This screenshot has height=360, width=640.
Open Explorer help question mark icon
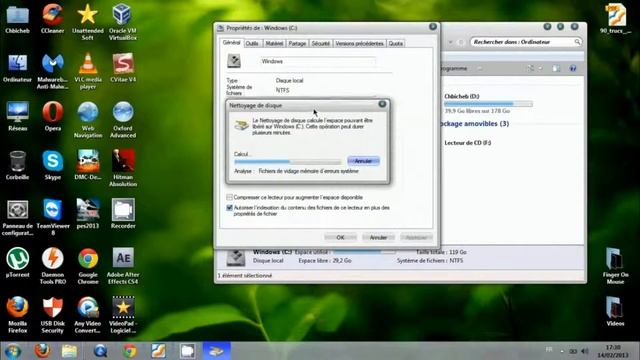[x=573, y=69]
